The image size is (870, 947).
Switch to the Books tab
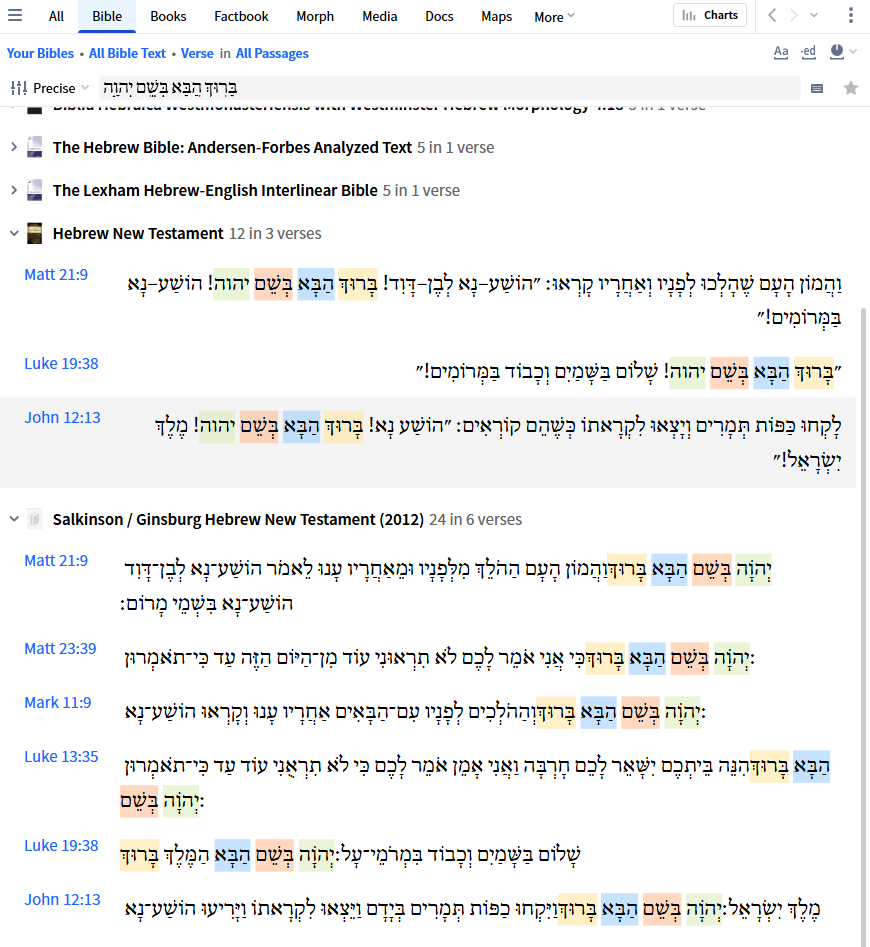(168, 16)
